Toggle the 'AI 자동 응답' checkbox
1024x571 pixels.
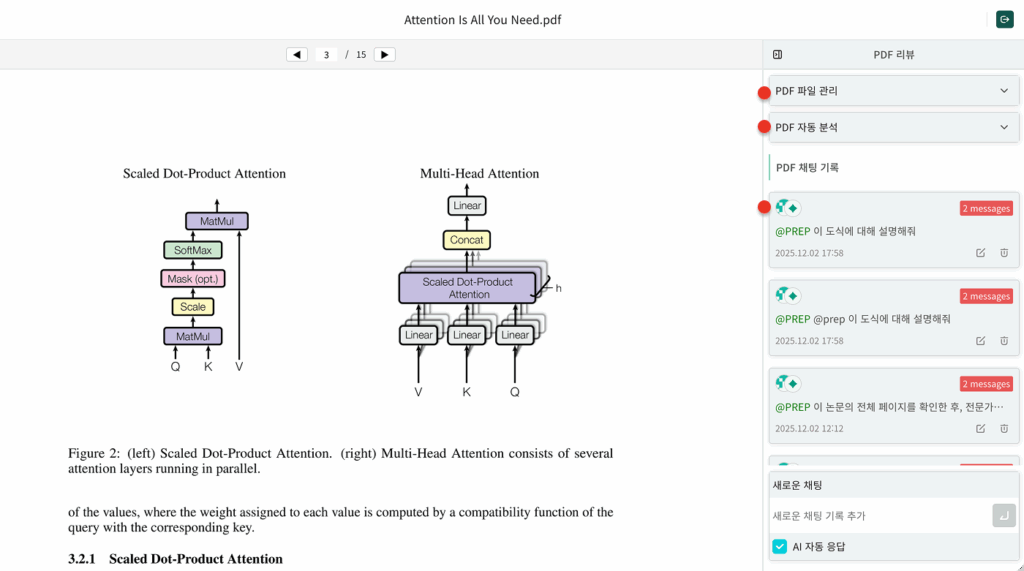780,547
